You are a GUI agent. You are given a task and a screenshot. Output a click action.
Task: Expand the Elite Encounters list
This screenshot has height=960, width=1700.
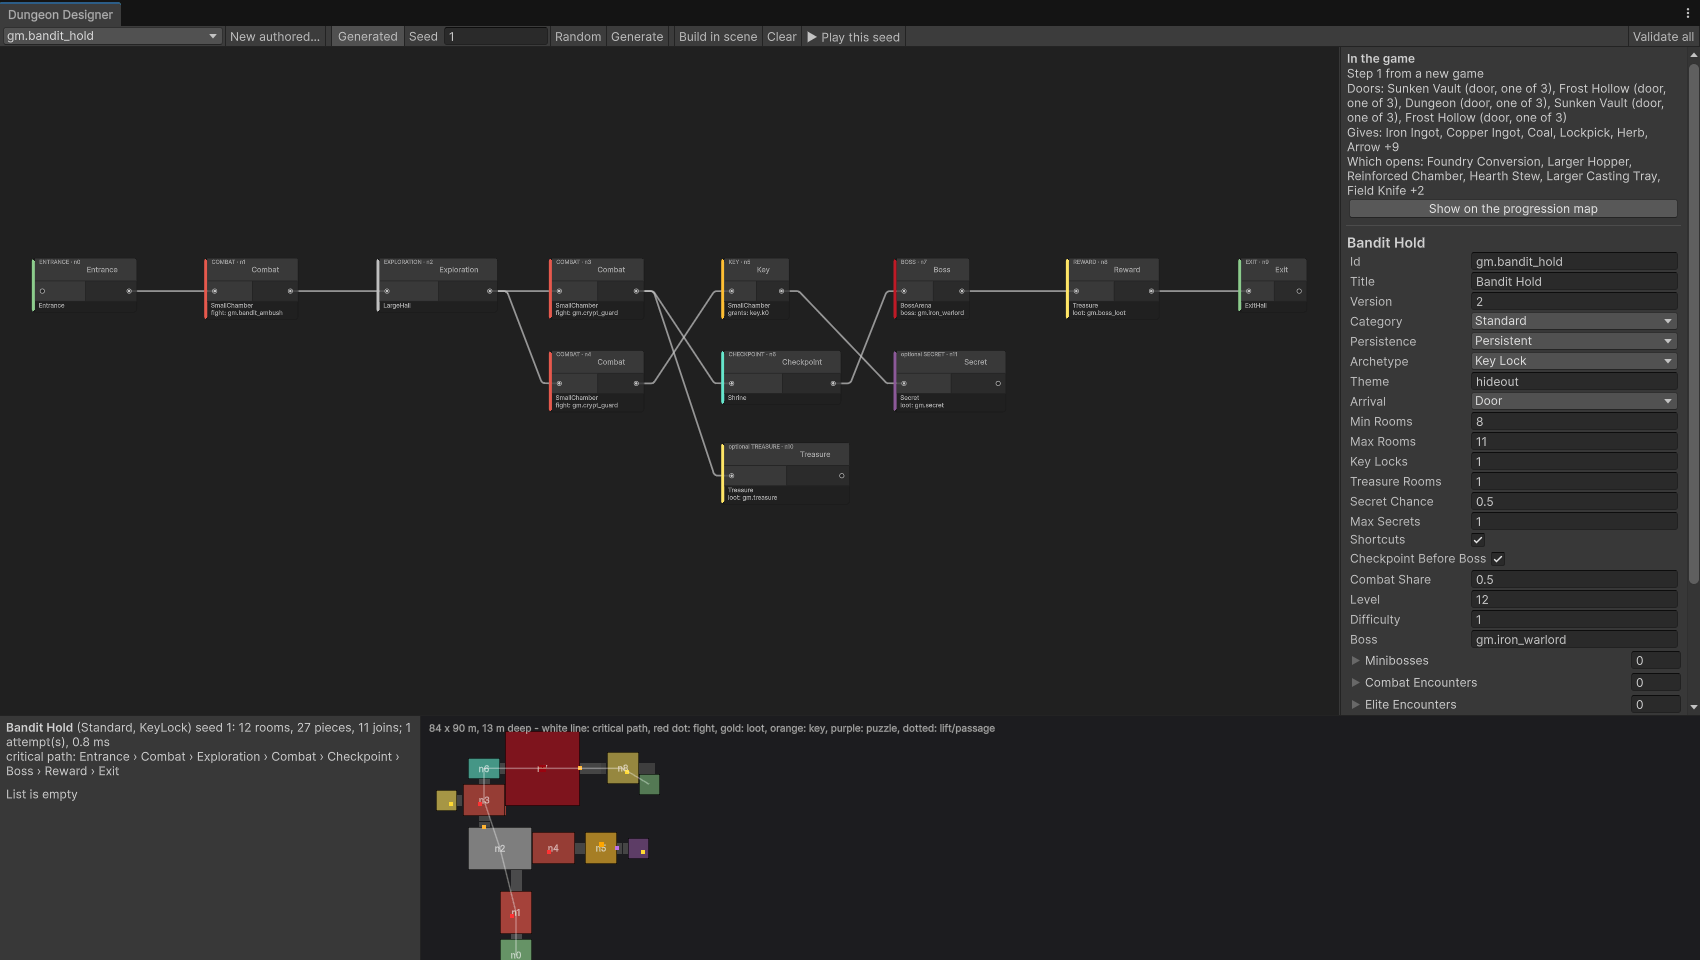click(1356, 705)
